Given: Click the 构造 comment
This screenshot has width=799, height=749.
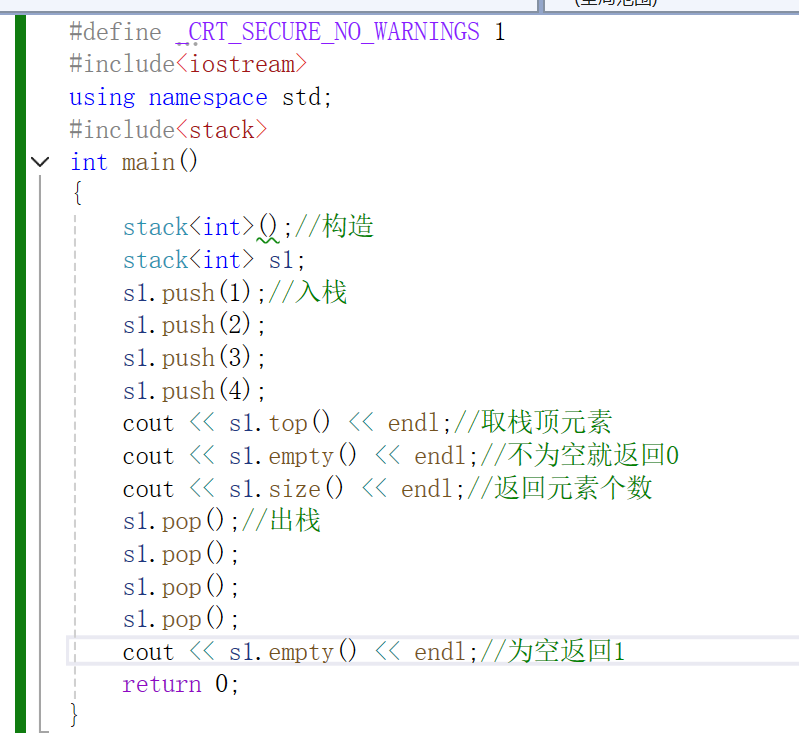Looking at the screenshot, I should coord(334,227).
